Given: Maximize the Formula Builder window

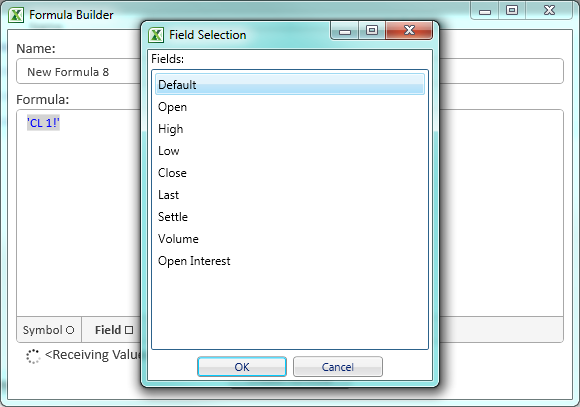Looking at the screenshot, I should (512, 10).
